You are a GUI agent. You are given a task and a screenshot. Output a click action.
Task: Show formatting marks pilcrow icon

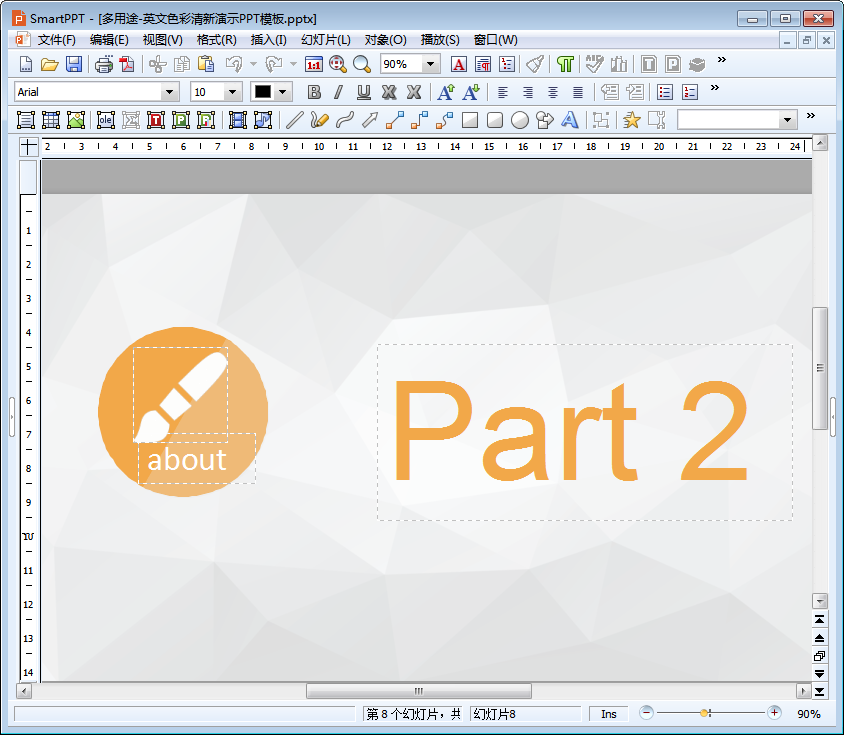565,64
